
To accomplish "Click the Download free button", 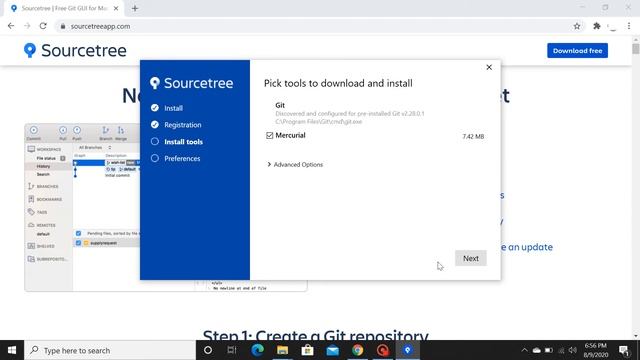I will pos(577,51).
